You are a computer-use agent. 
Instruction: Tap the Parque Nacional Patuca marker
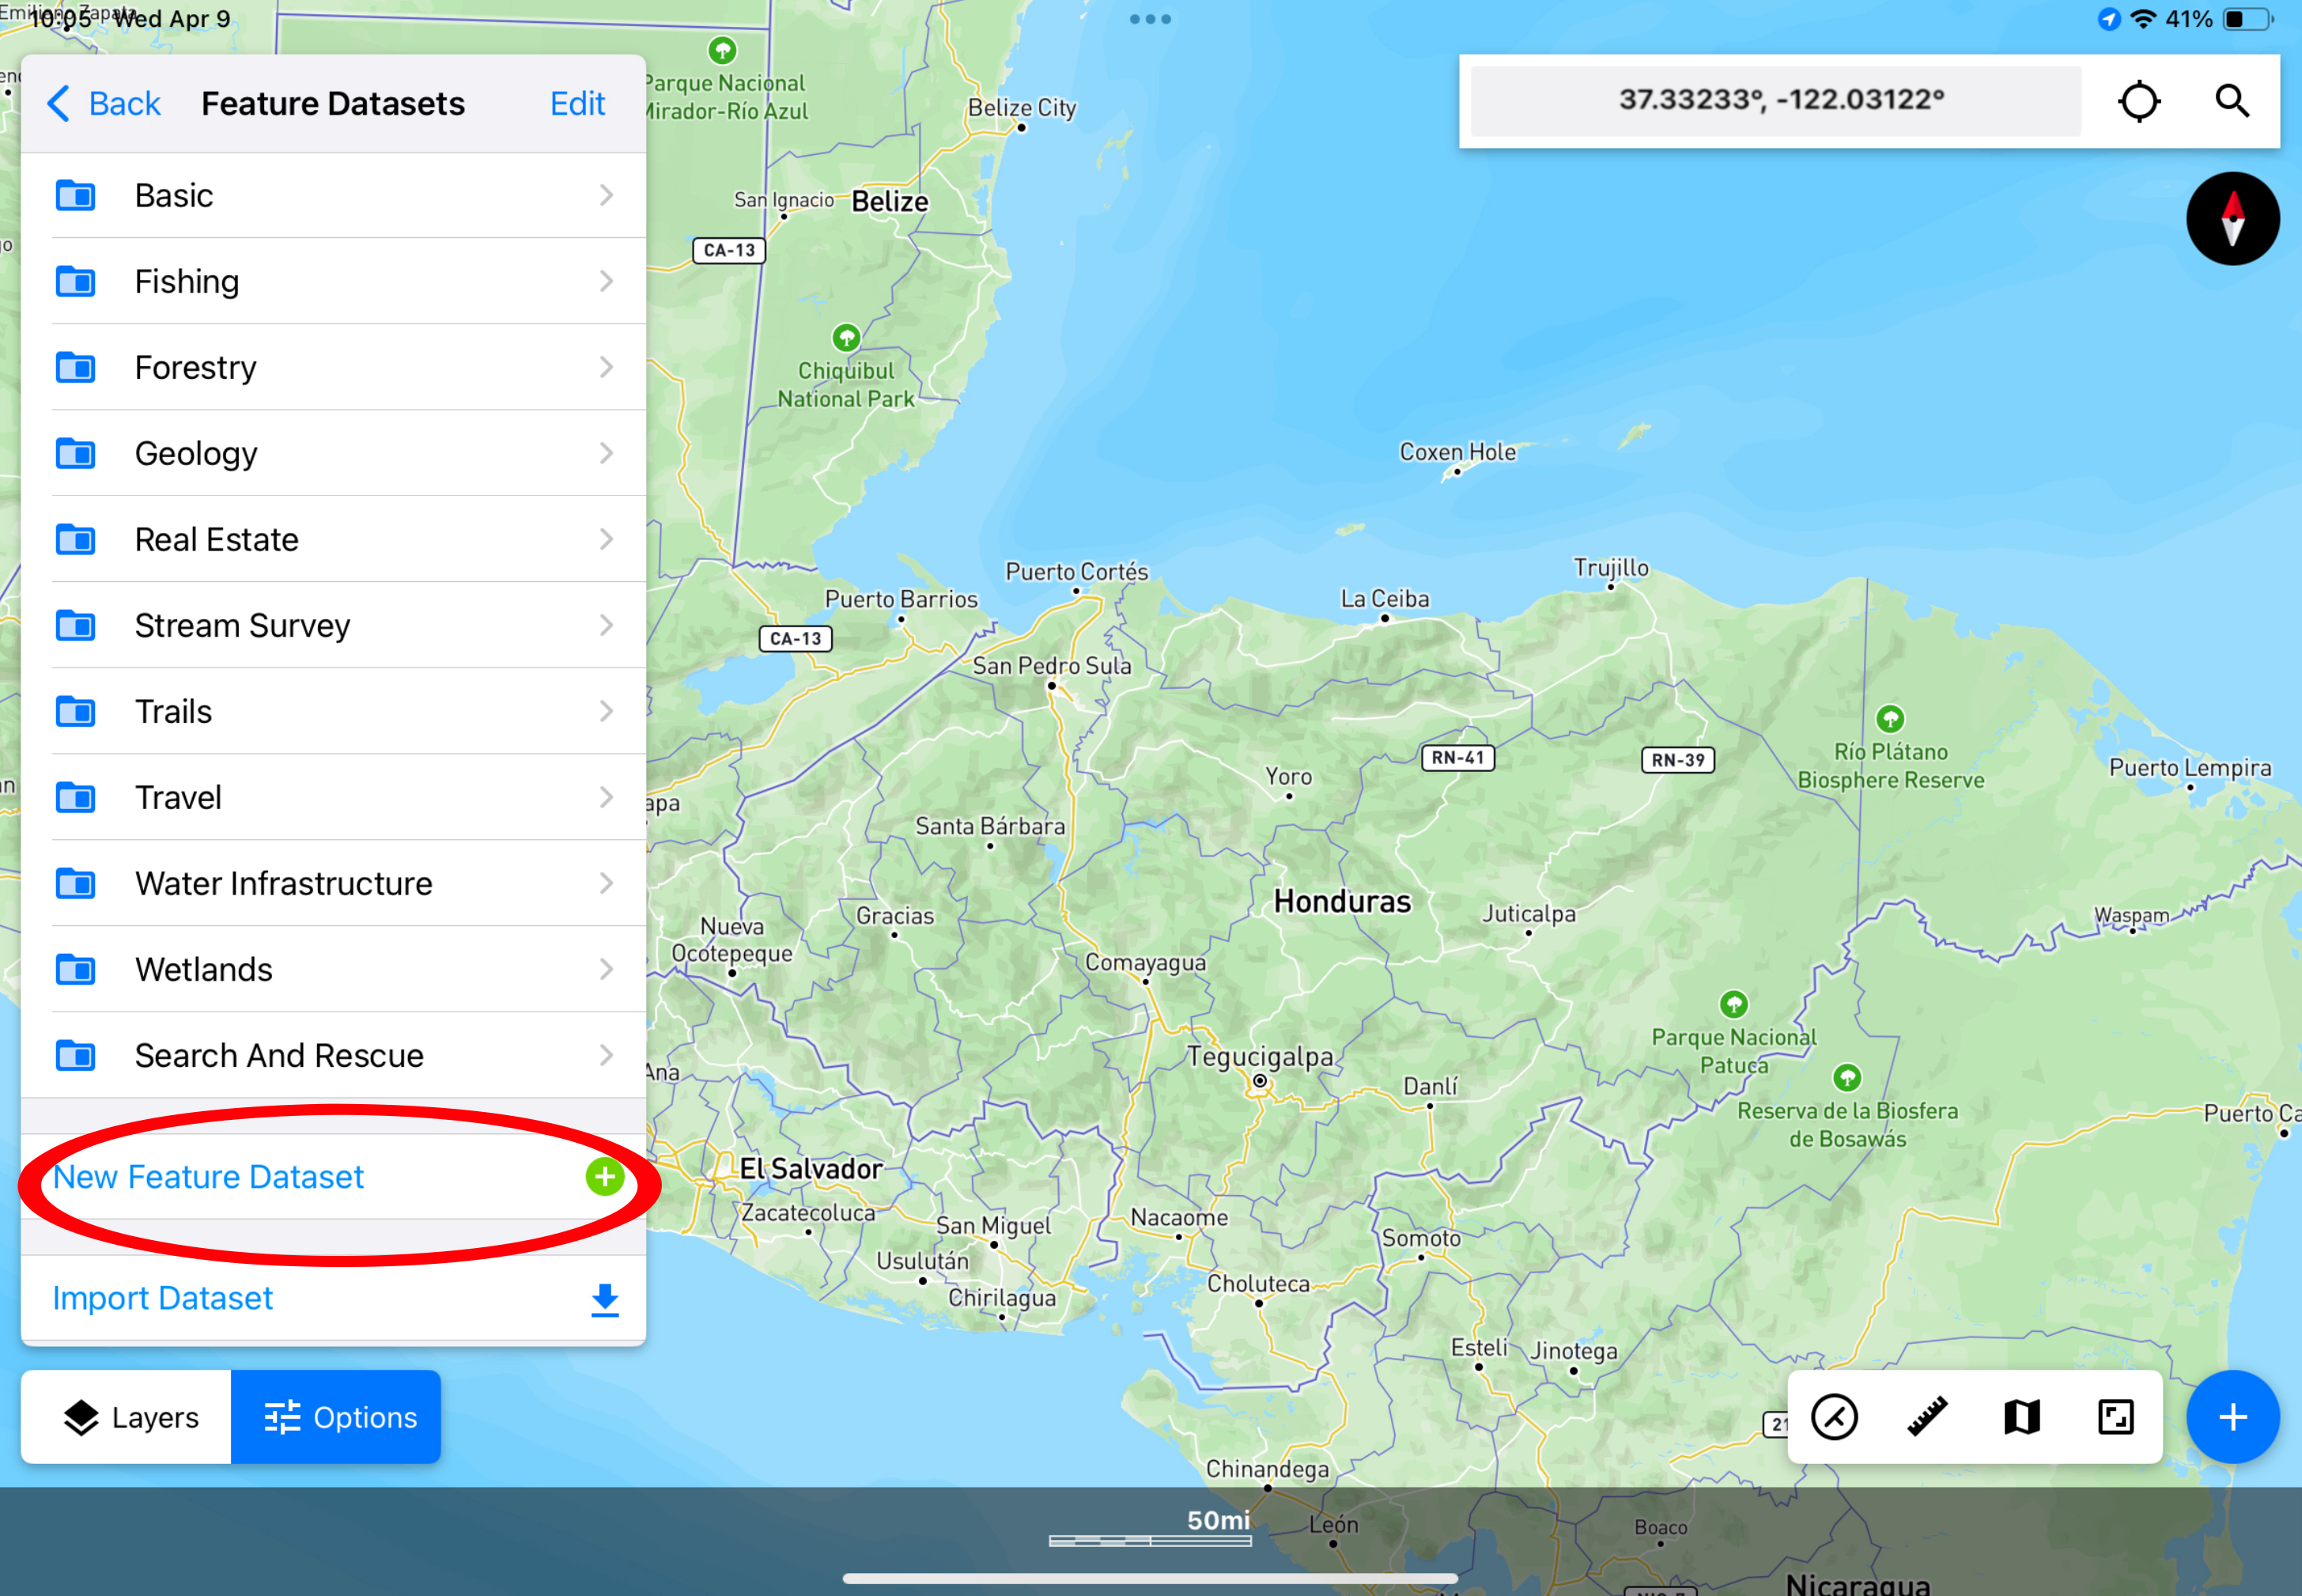pyautogui.click(x=1734, y=1004)
